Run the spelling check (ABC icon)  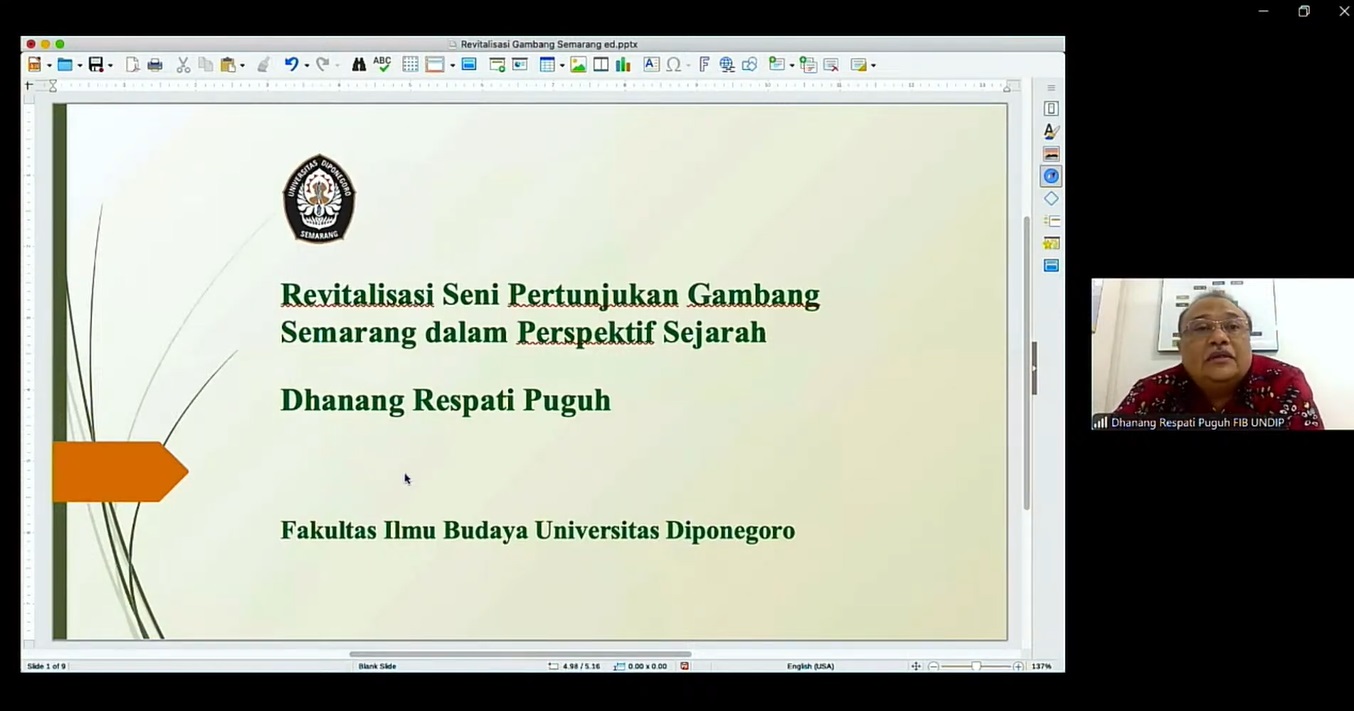tap(382, 64)
